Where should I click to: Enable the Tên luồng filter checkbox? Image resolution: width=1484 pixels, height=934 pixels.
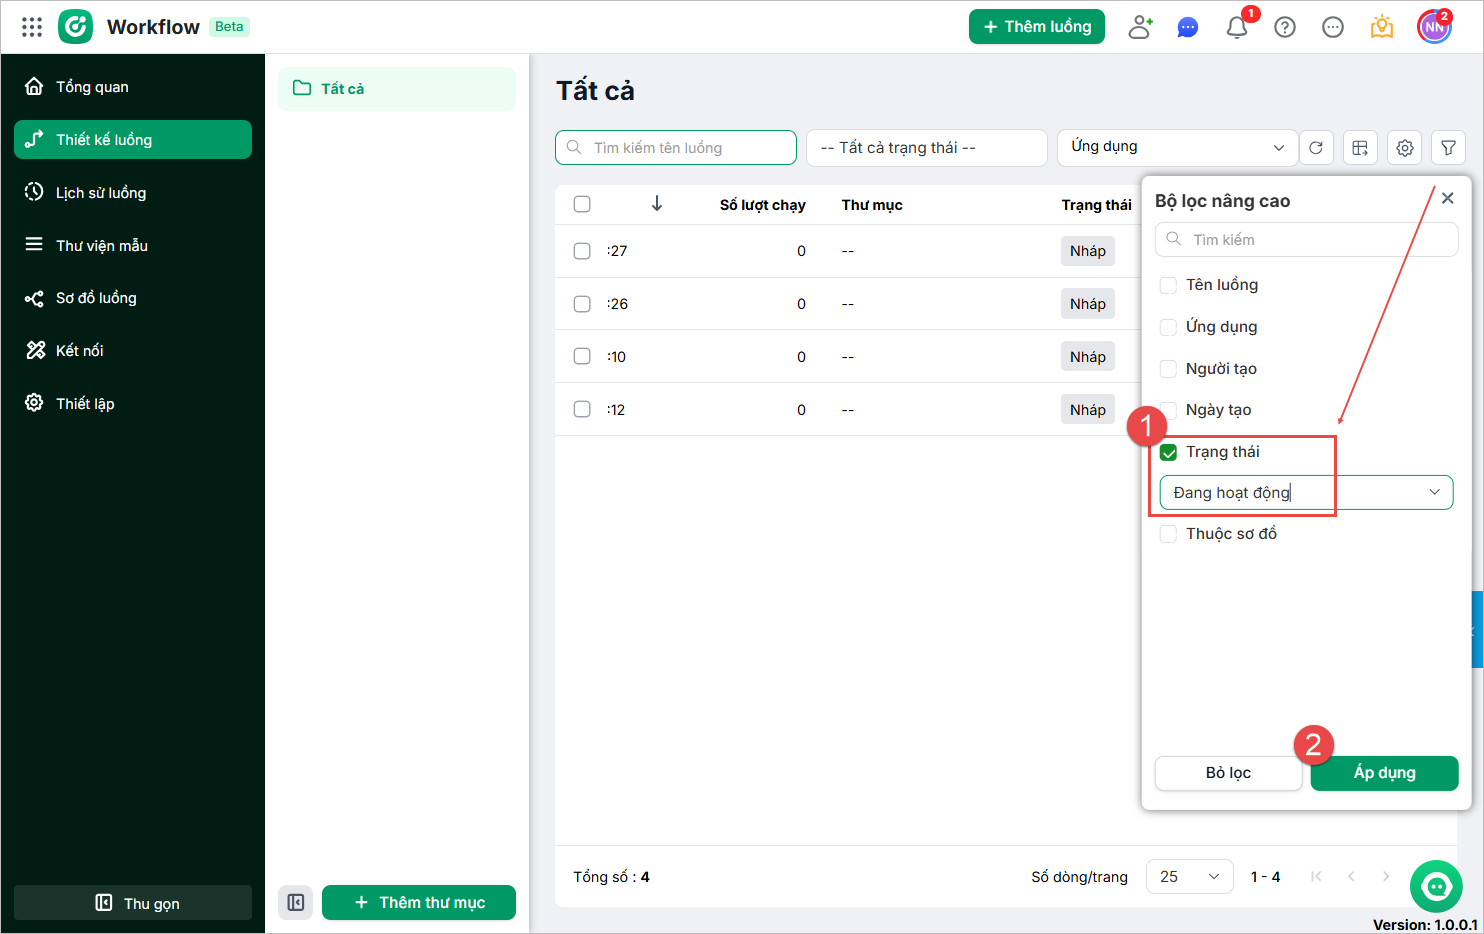(1168, 285)
